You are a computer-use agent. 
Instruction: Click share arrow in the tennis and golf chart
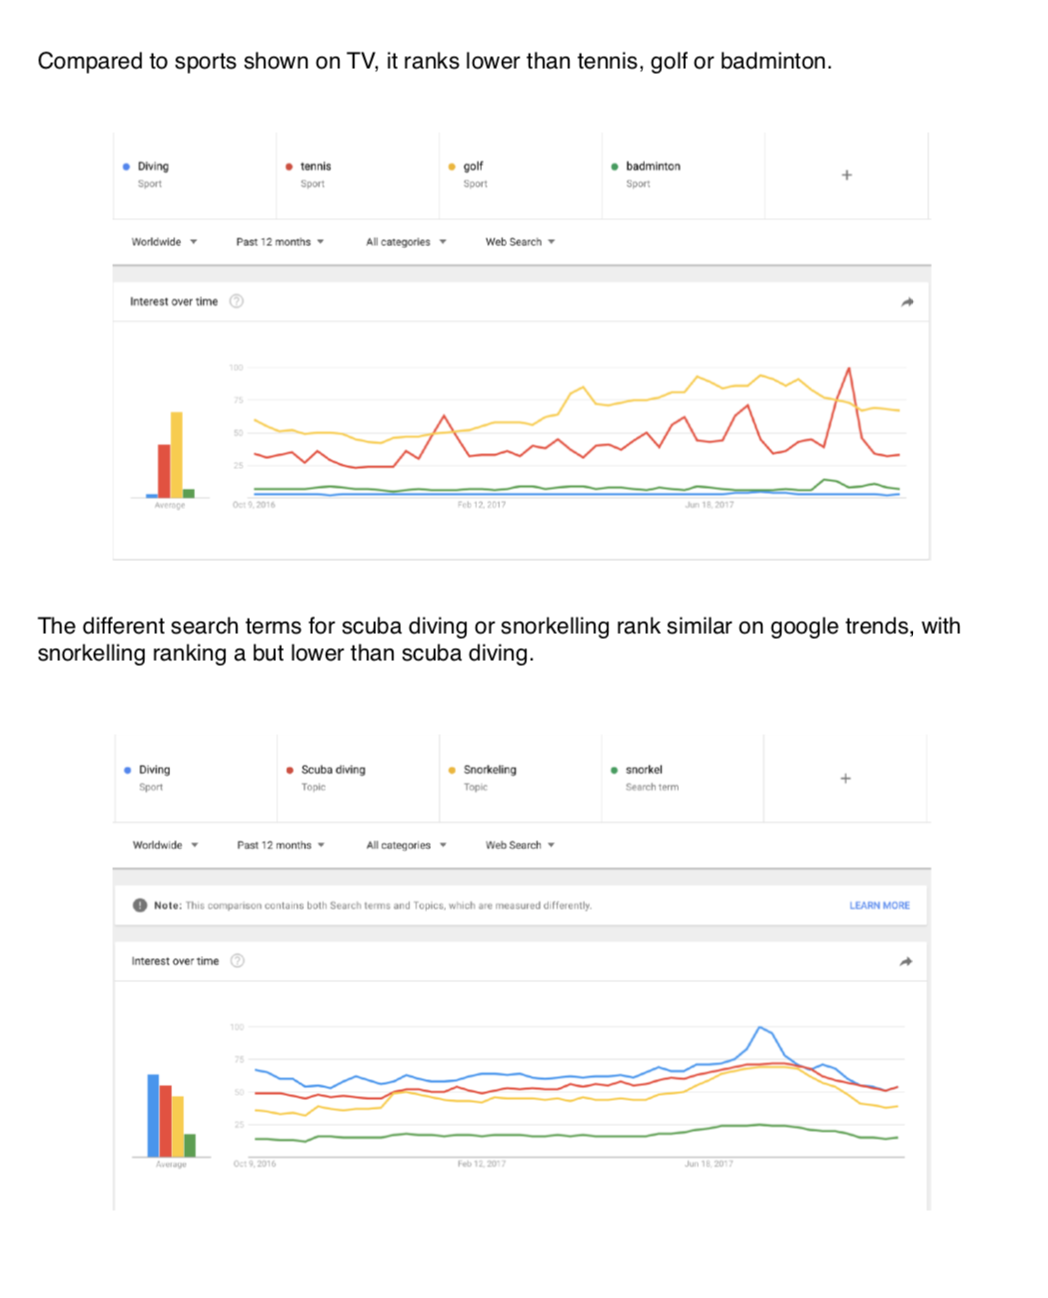pyautogui.click(x=907, y=302)
